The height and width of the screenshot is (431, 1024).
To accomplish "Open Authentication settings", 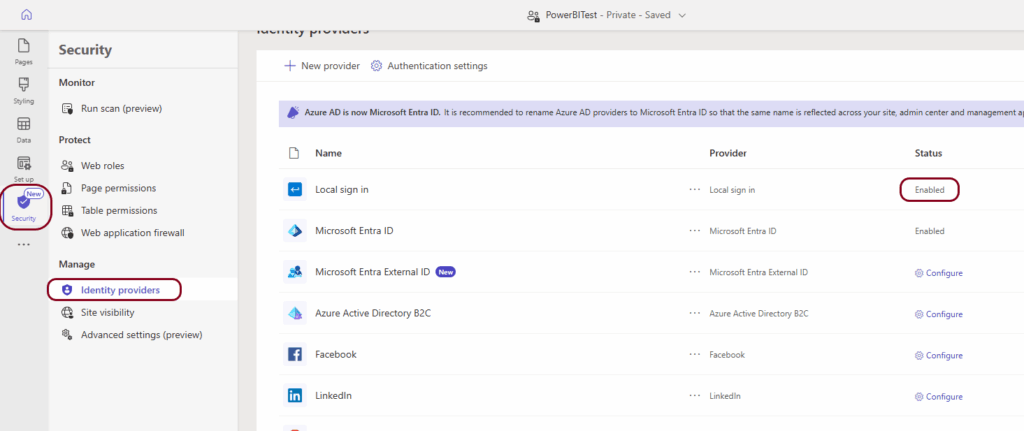I will pos(429,66).
